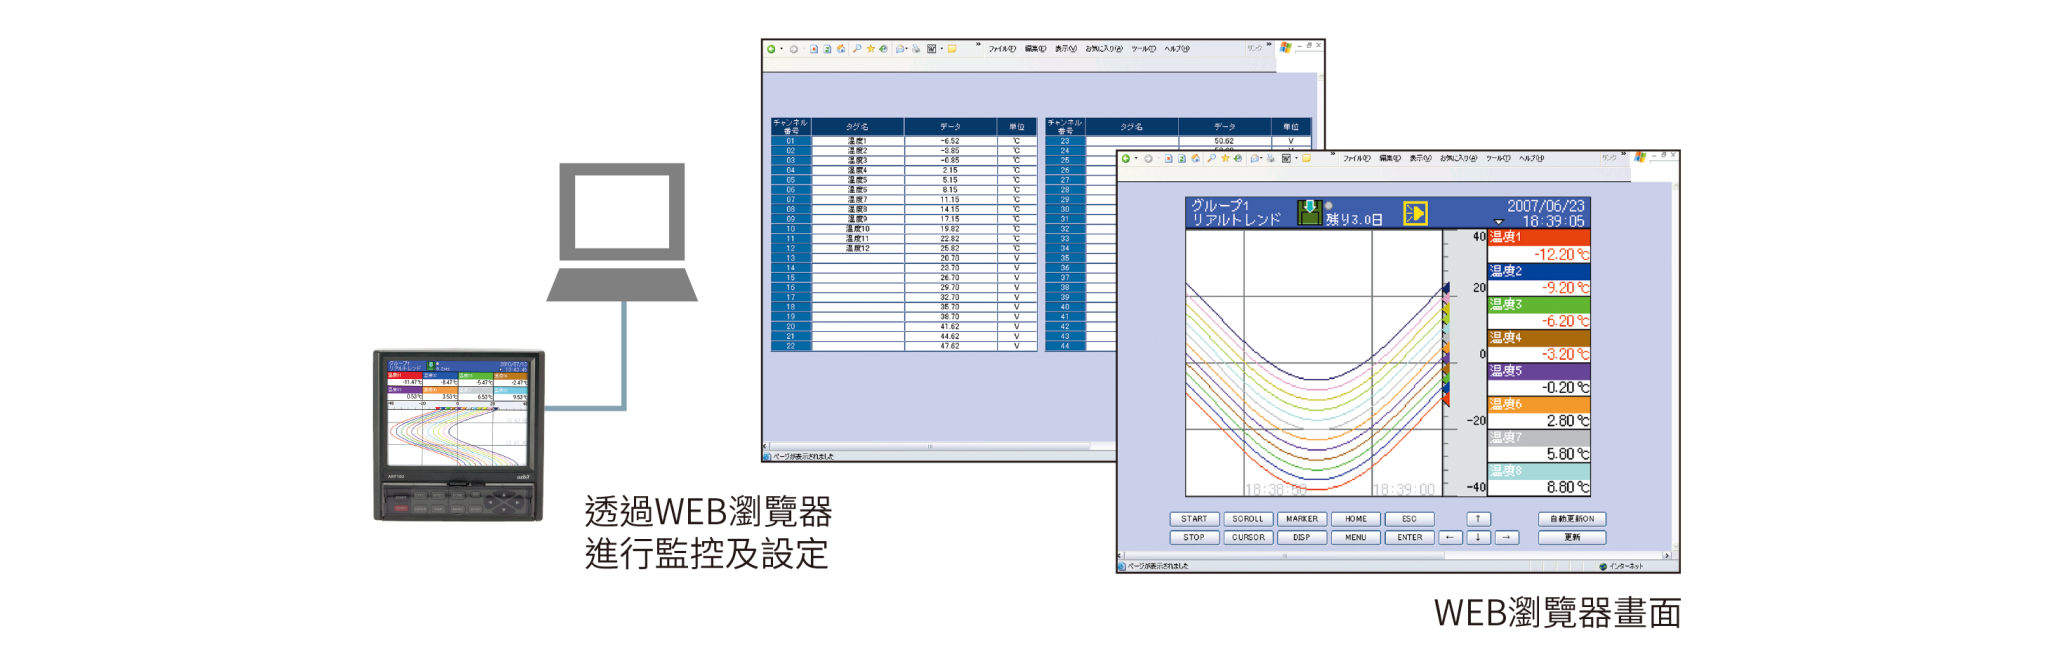Click the green memory save icon in trend header
The width and height of the screenshot is (2048, 659).
click(1309, 212)
